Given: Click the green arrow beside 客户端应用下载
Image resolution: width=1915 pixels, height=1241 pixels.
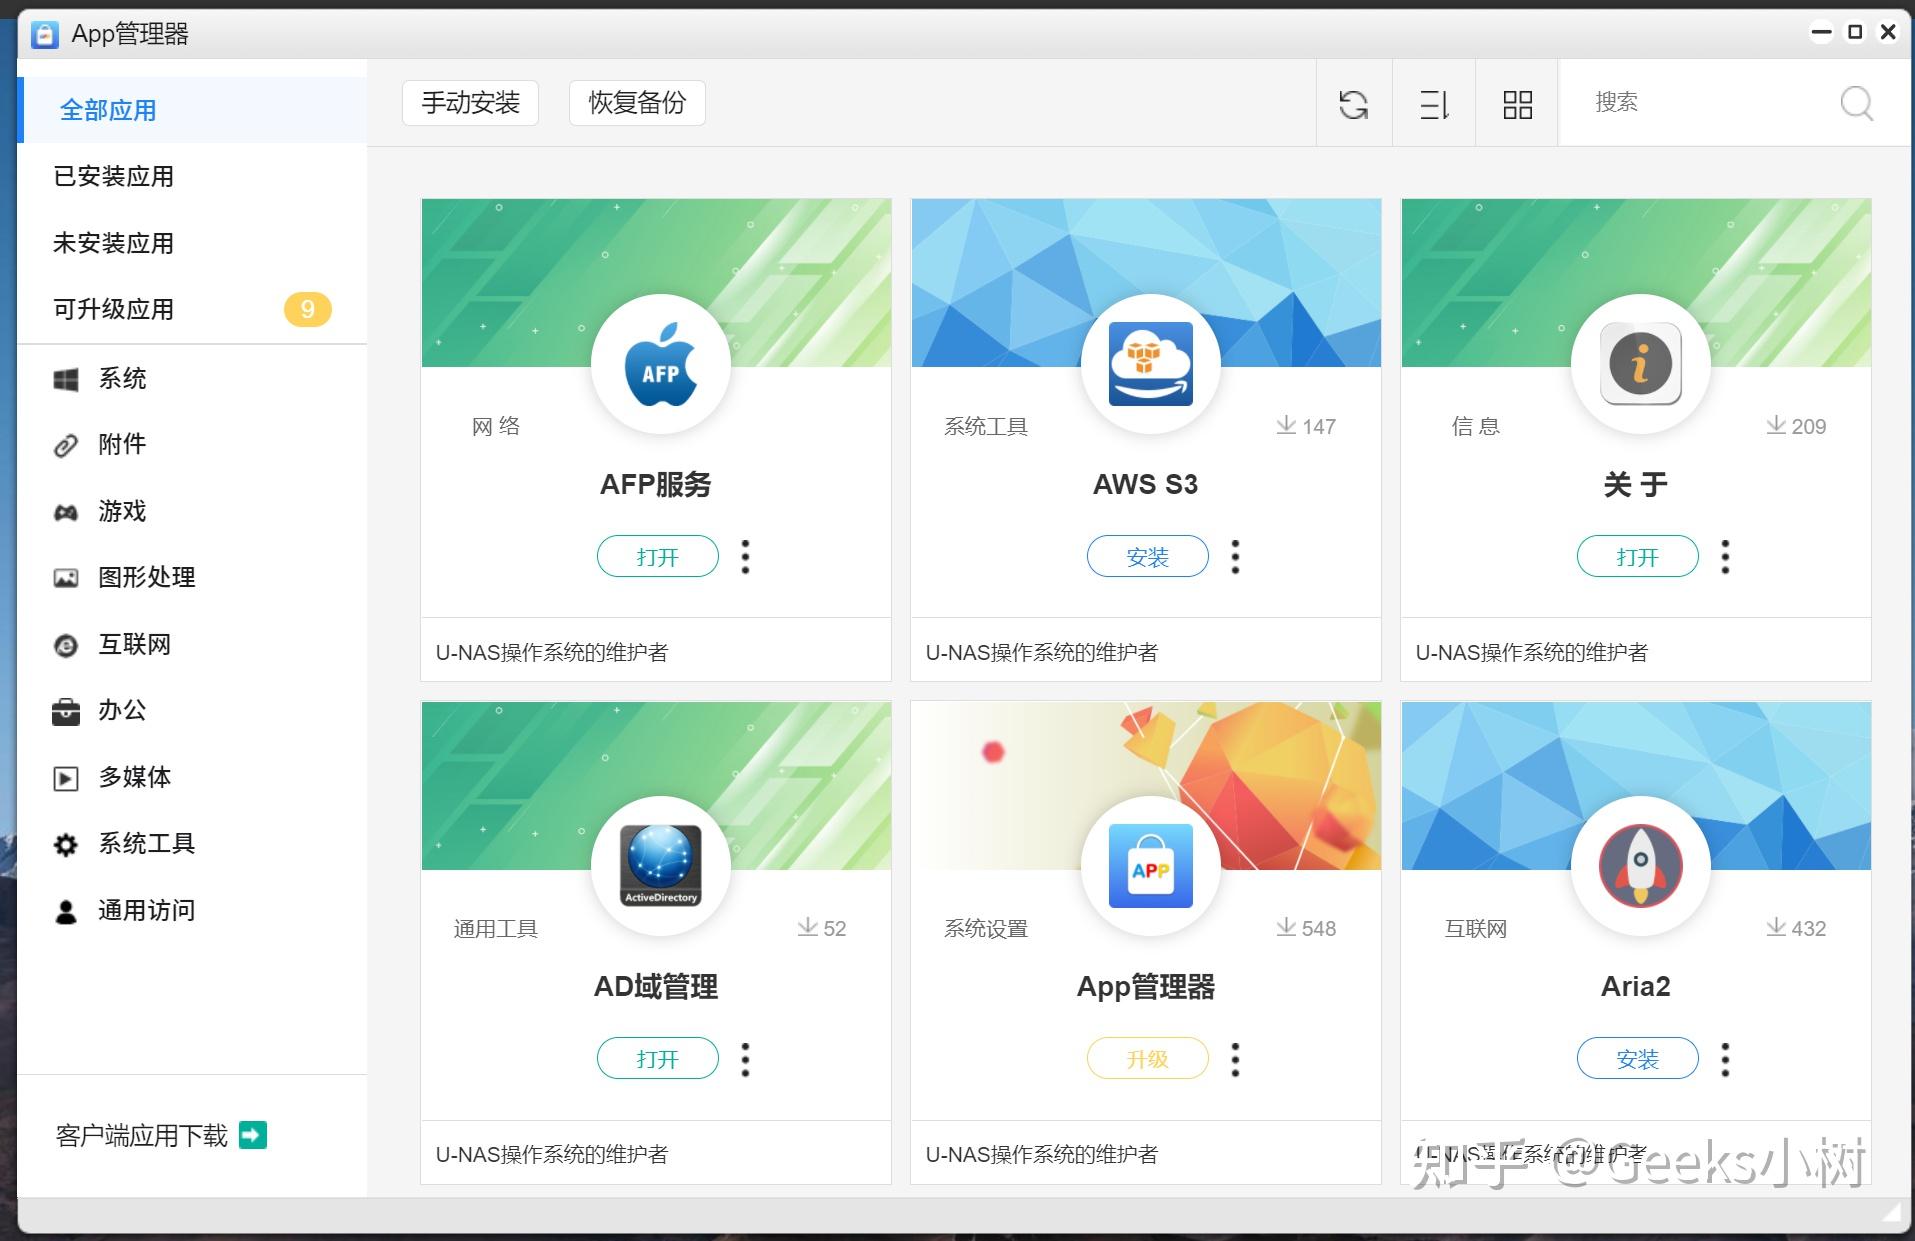Looking at the screenshot, I should [253, 1135].
